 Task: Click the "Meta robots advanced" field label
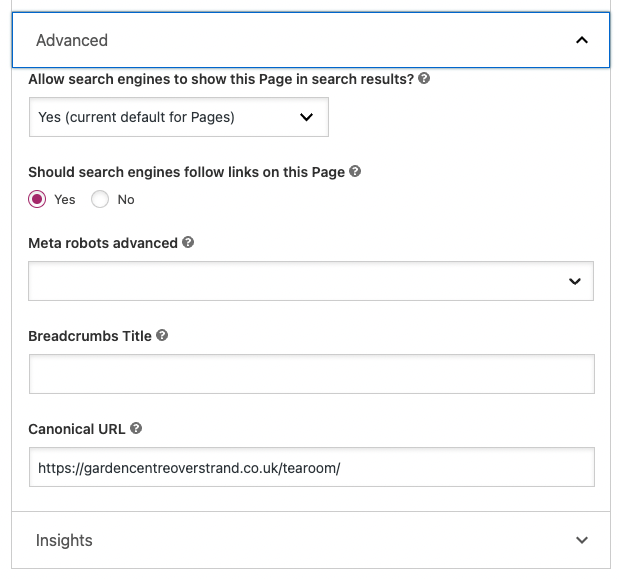103,243
